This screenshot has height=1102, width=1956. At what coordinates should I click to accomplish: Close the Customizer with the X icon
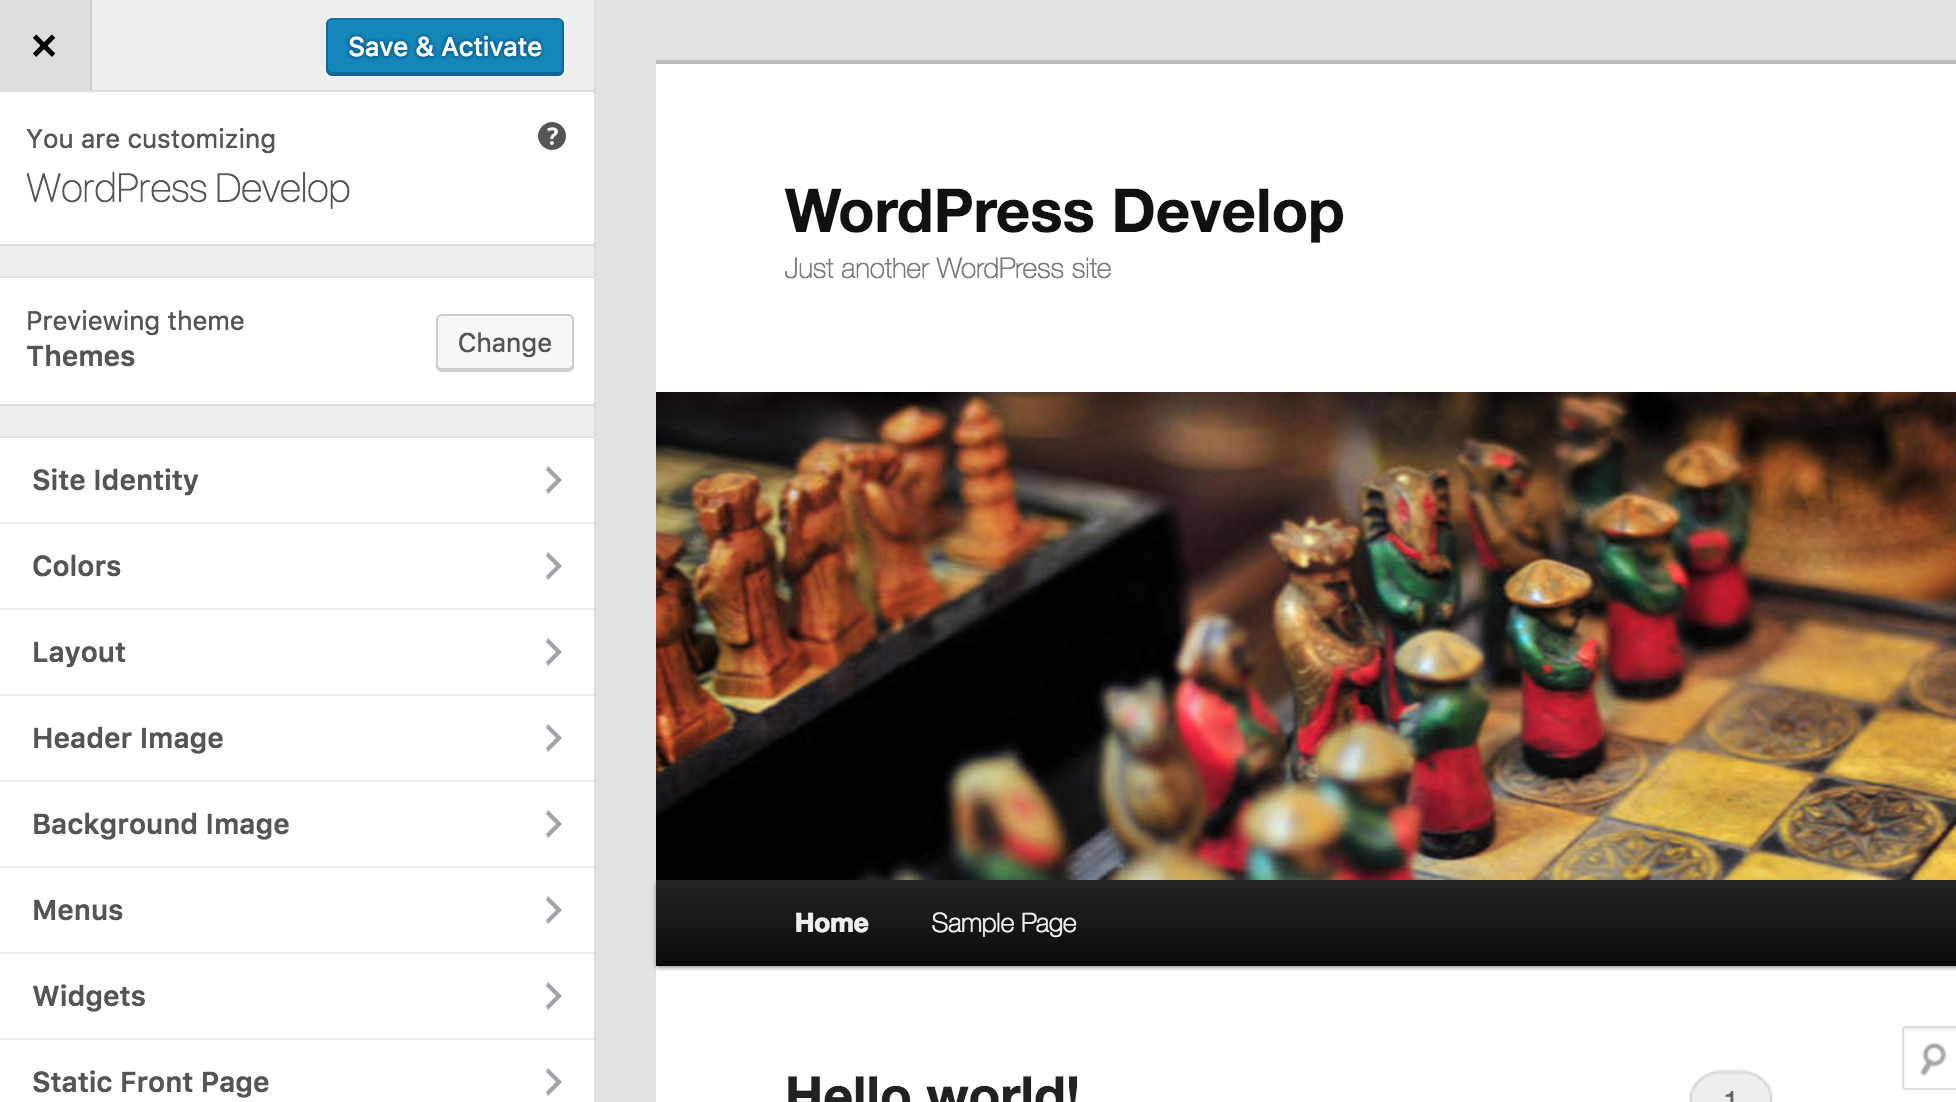pyautogui.click(x=44, y=46)
